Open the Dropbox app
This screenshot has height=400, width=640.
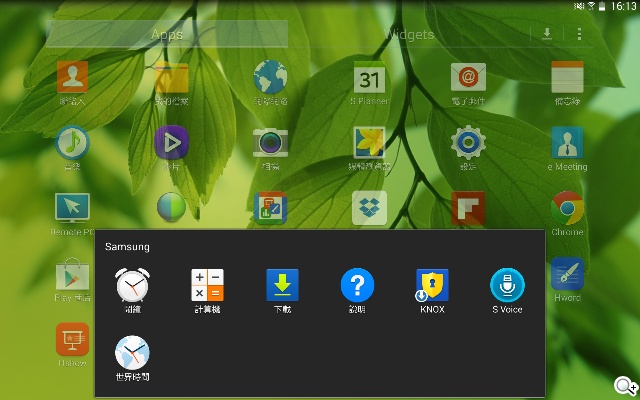point(369,207)
